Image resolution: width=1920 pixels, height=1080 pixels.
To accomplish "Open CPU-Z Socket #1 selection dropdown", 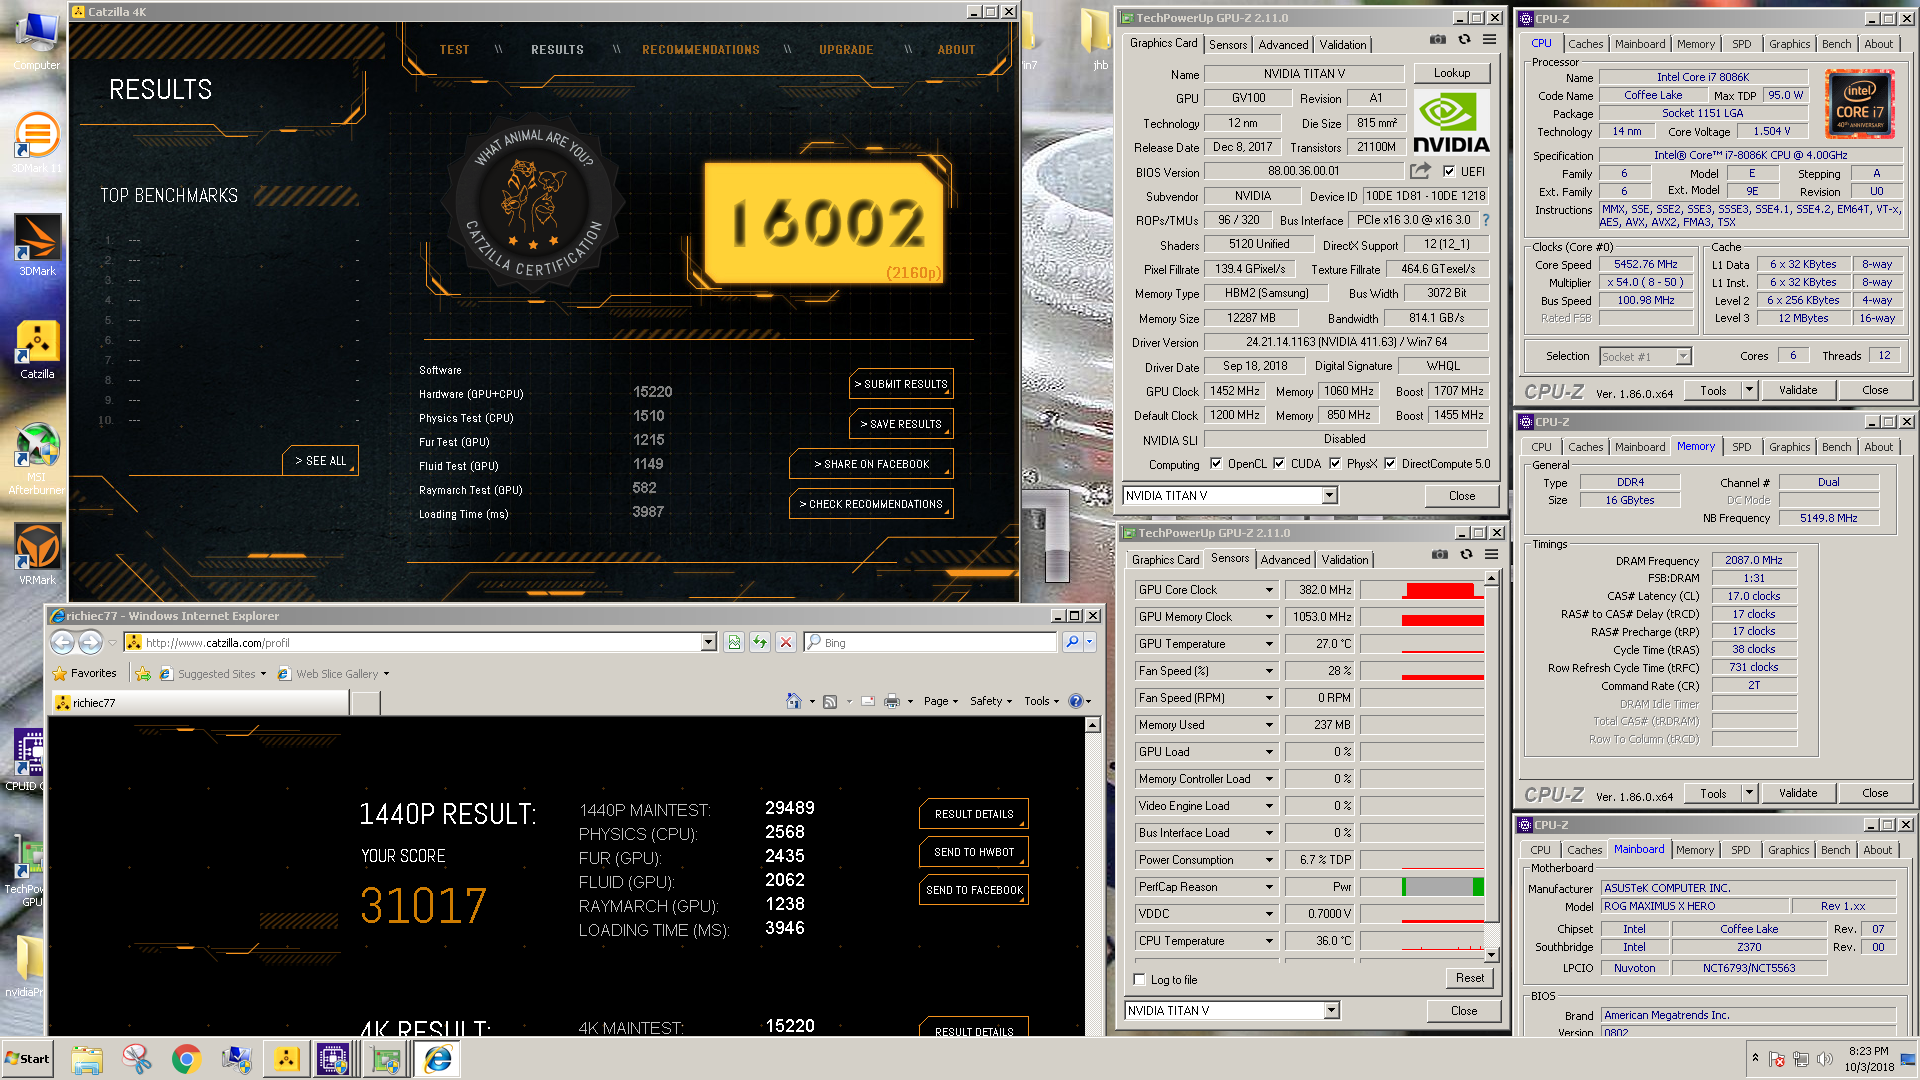I will 1683,357.
